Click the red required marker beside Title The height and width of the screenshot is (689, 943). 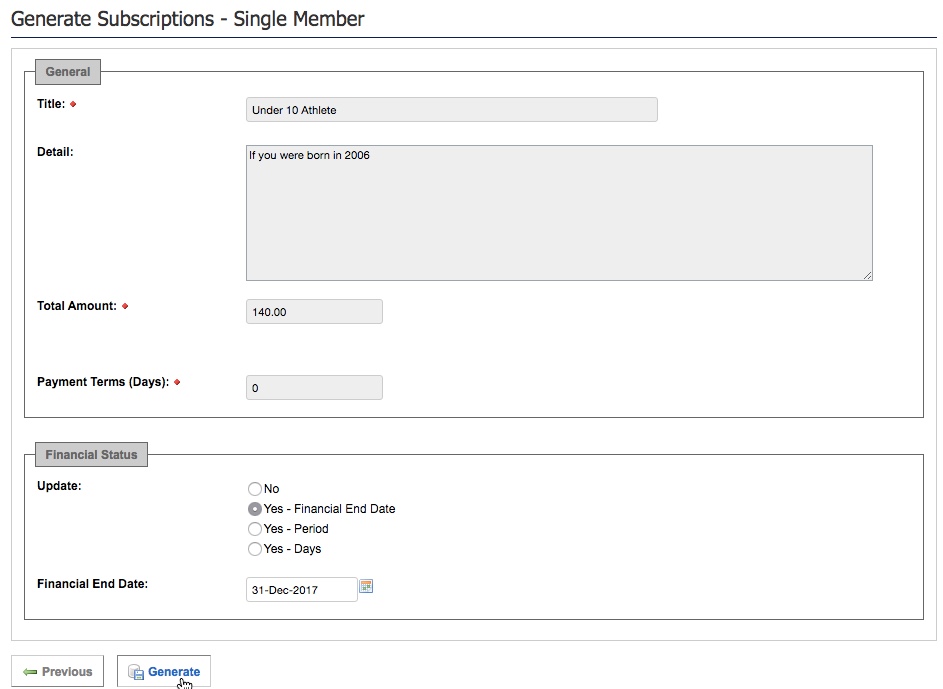[73, 104]
